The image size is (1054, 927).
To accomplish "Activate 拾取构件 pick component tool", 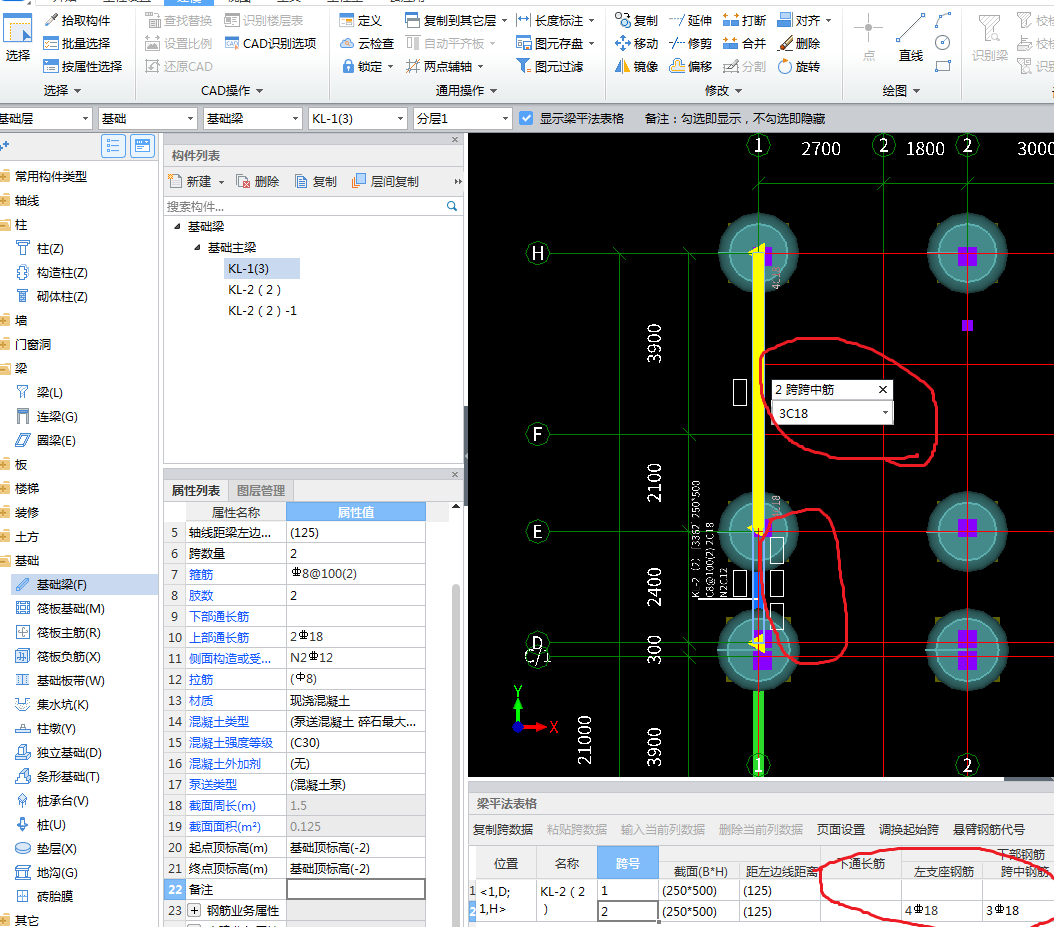I will [x=77, y=20].
